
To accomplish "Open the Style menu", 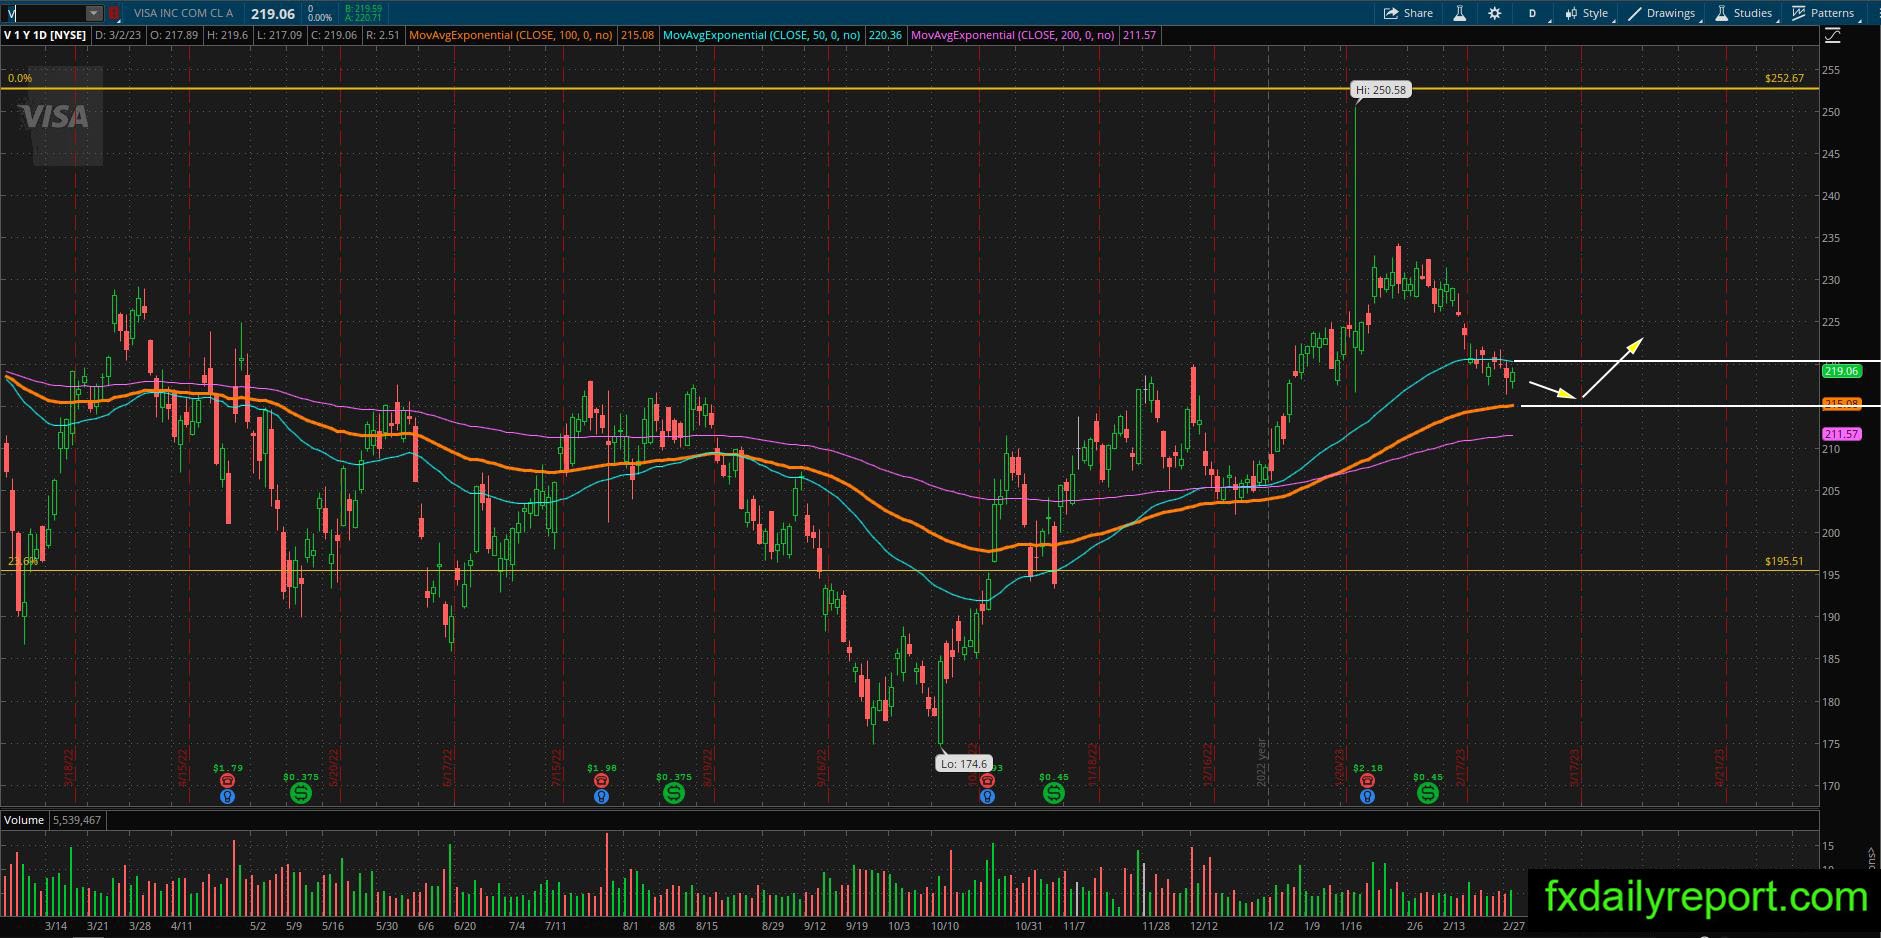I will pos(1587,13).
